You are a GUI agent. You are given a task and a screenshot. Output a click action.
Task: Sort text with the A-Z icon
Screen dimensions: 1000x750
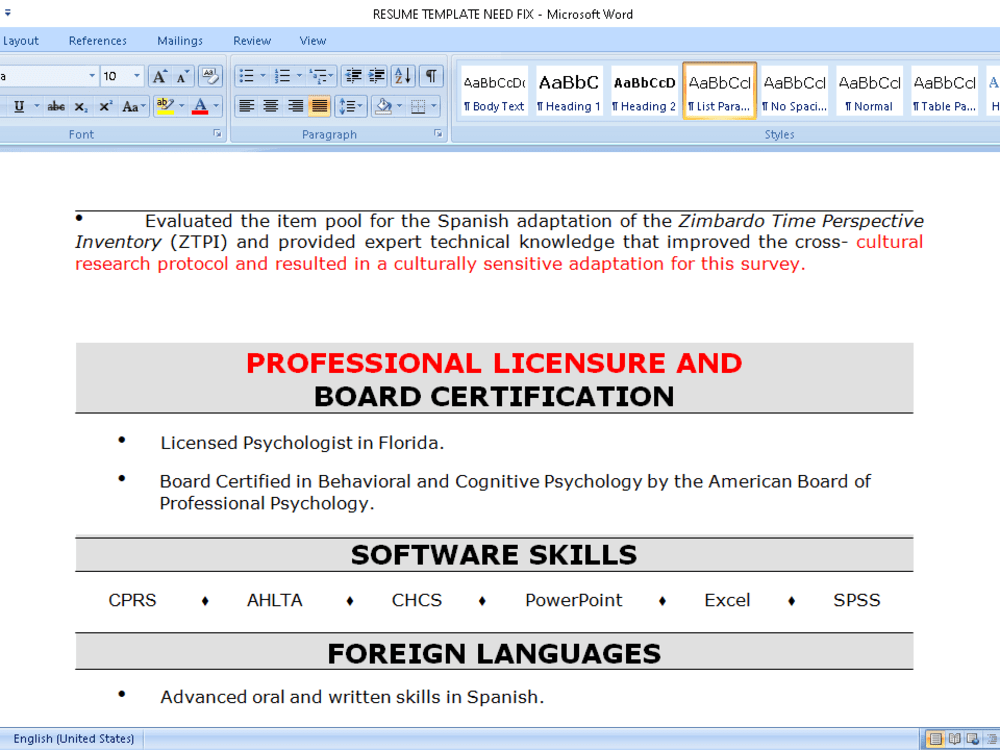click(404, 77)
